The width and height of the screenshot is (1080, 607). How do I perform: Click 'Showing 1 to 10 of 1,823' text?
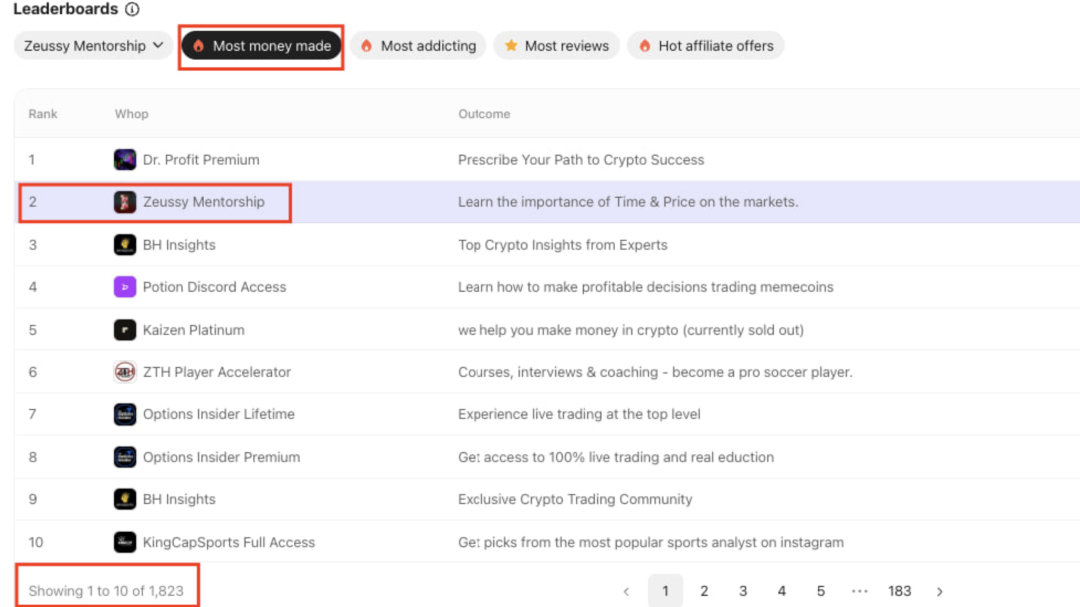[x=106, y=591]
